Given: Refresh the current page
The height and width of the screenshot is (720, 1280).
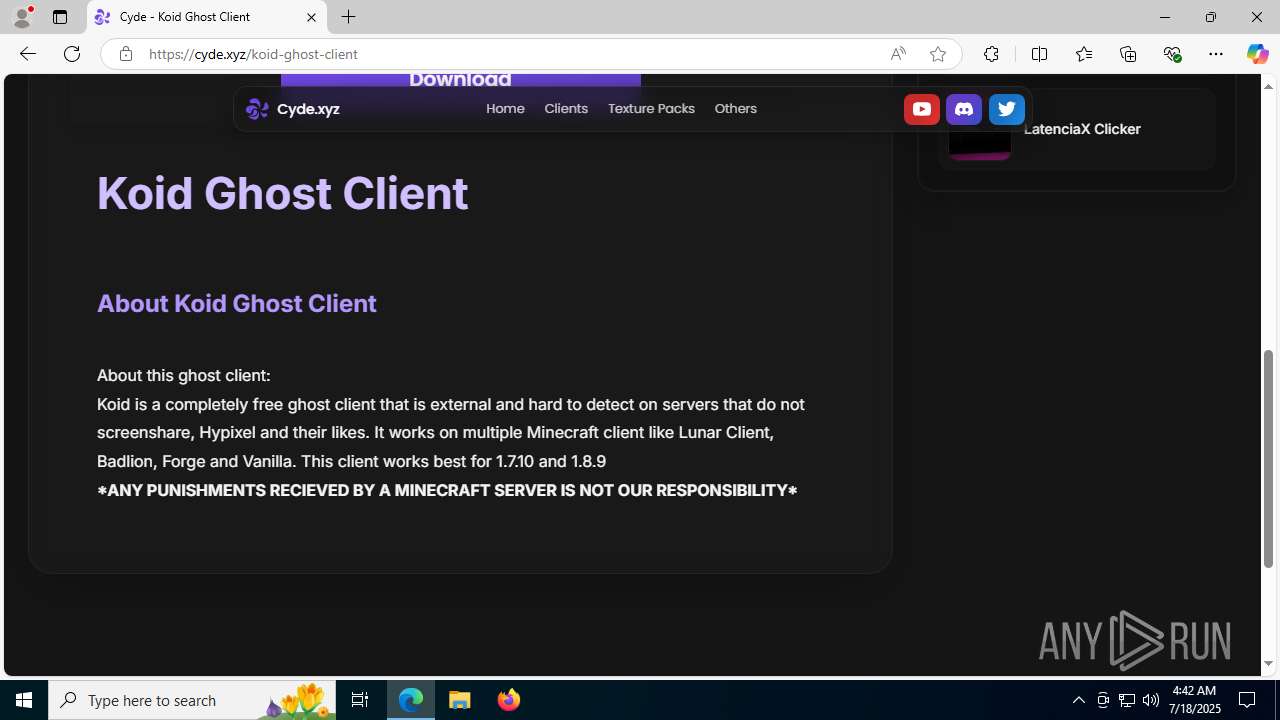Looking at the screenshot, I should tap(72, 54).
